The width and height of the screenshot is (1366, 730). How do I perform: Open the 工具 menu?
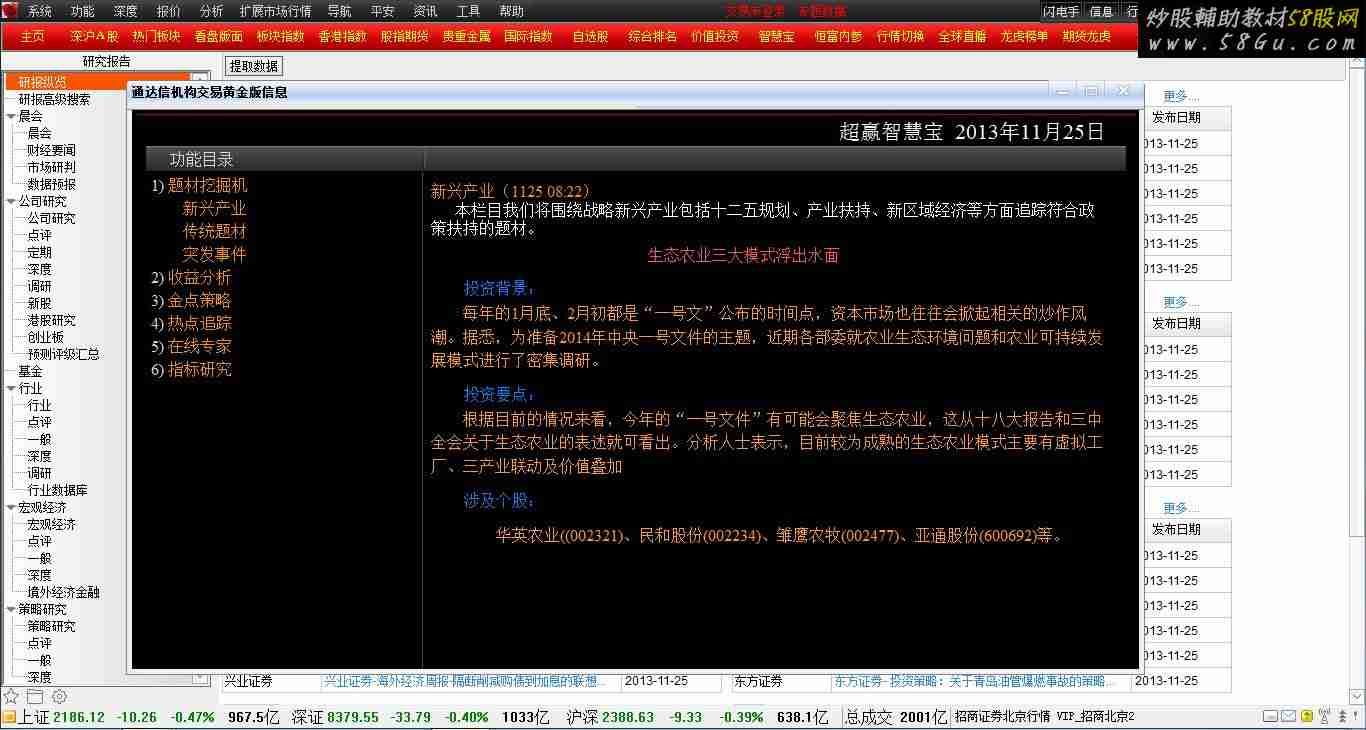468,12
